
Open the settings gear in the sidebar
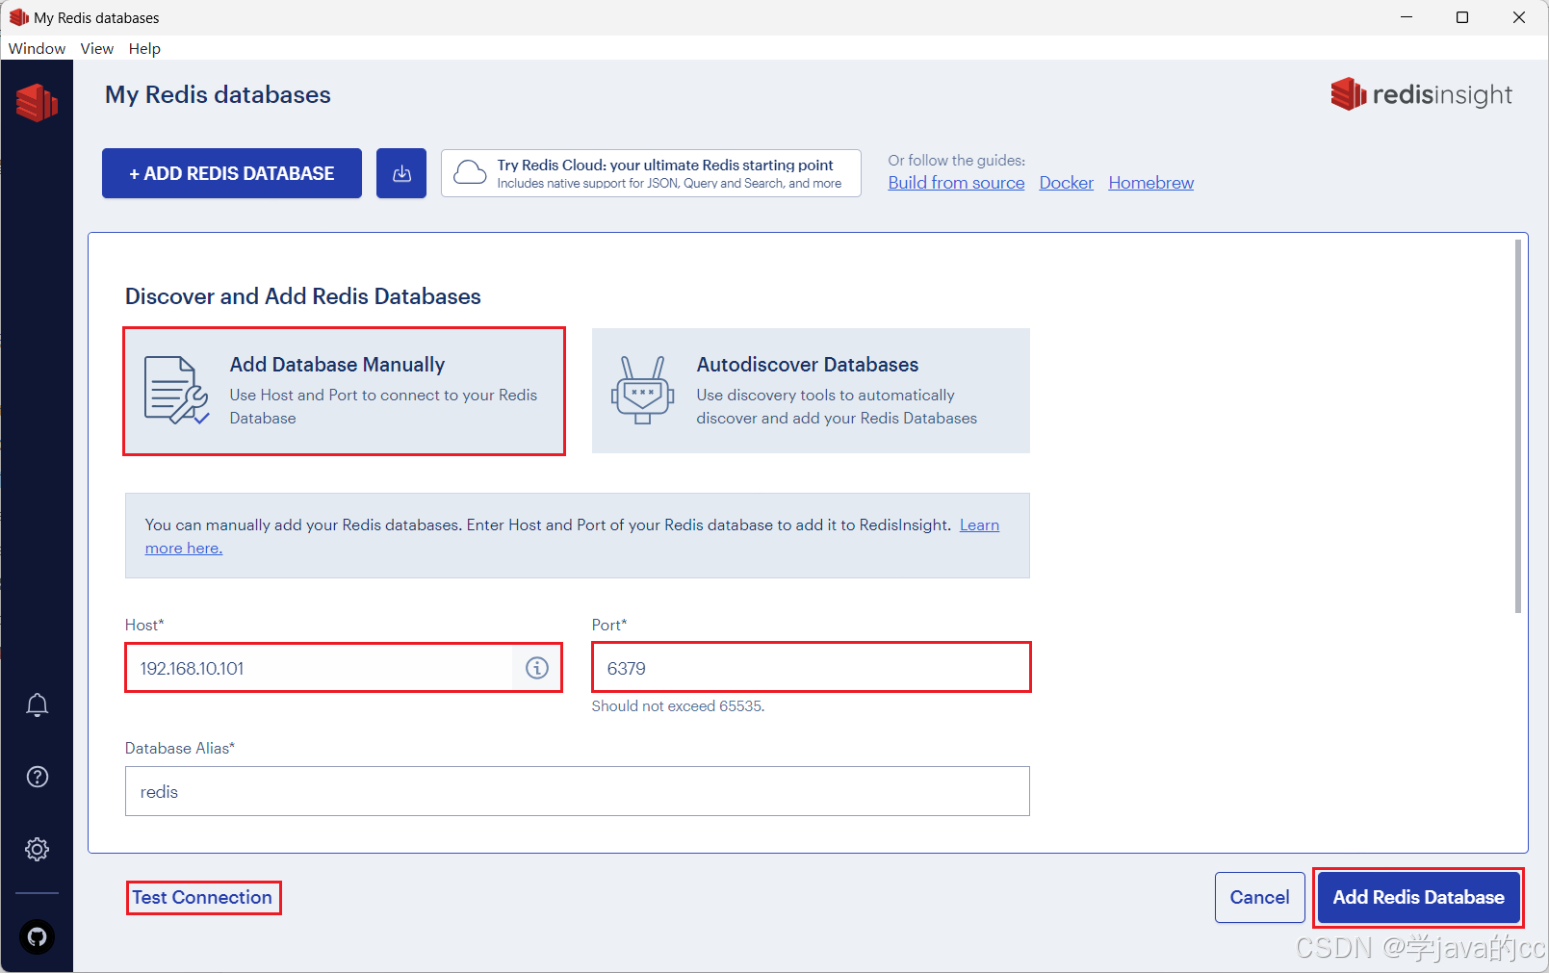(37, 849)
